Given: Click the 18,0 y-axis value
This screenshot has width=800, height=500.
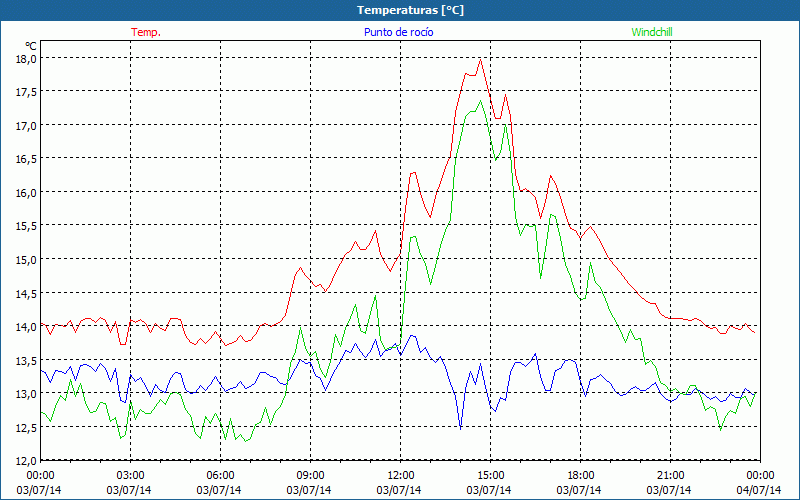Looking at the screenshot, I should [x=27, y=58].
